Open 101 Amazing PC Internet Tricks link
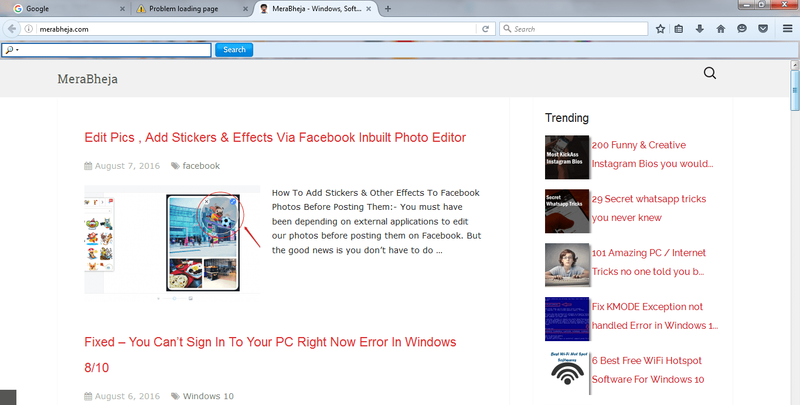 click(648, 262)
